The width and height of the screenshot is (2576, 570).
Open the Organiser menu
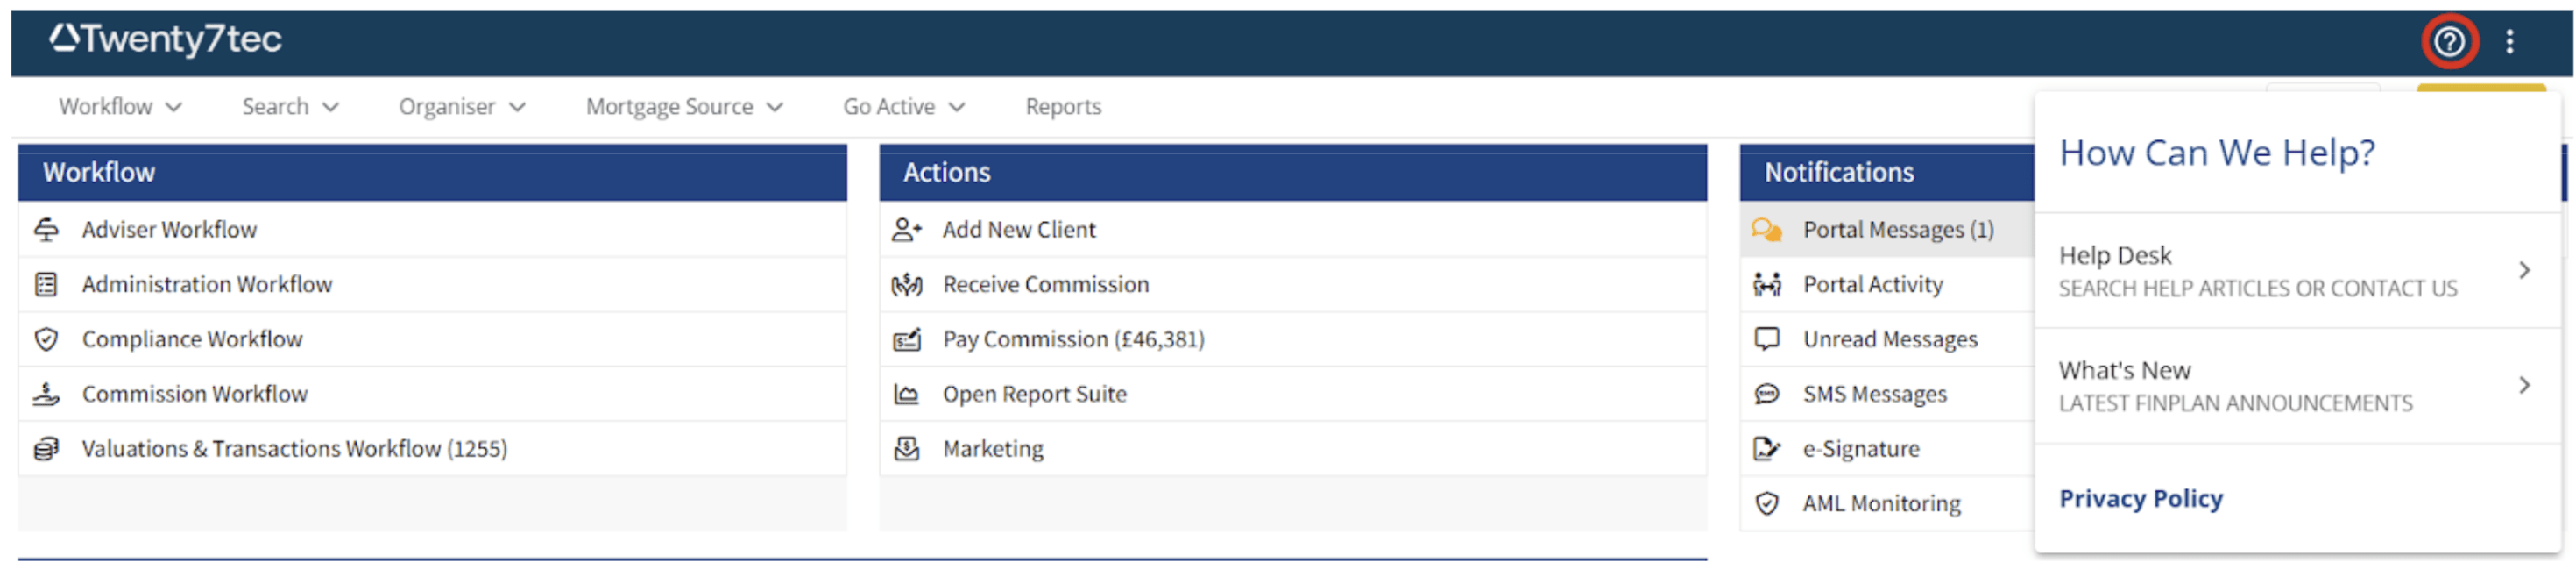click(461, 107)
